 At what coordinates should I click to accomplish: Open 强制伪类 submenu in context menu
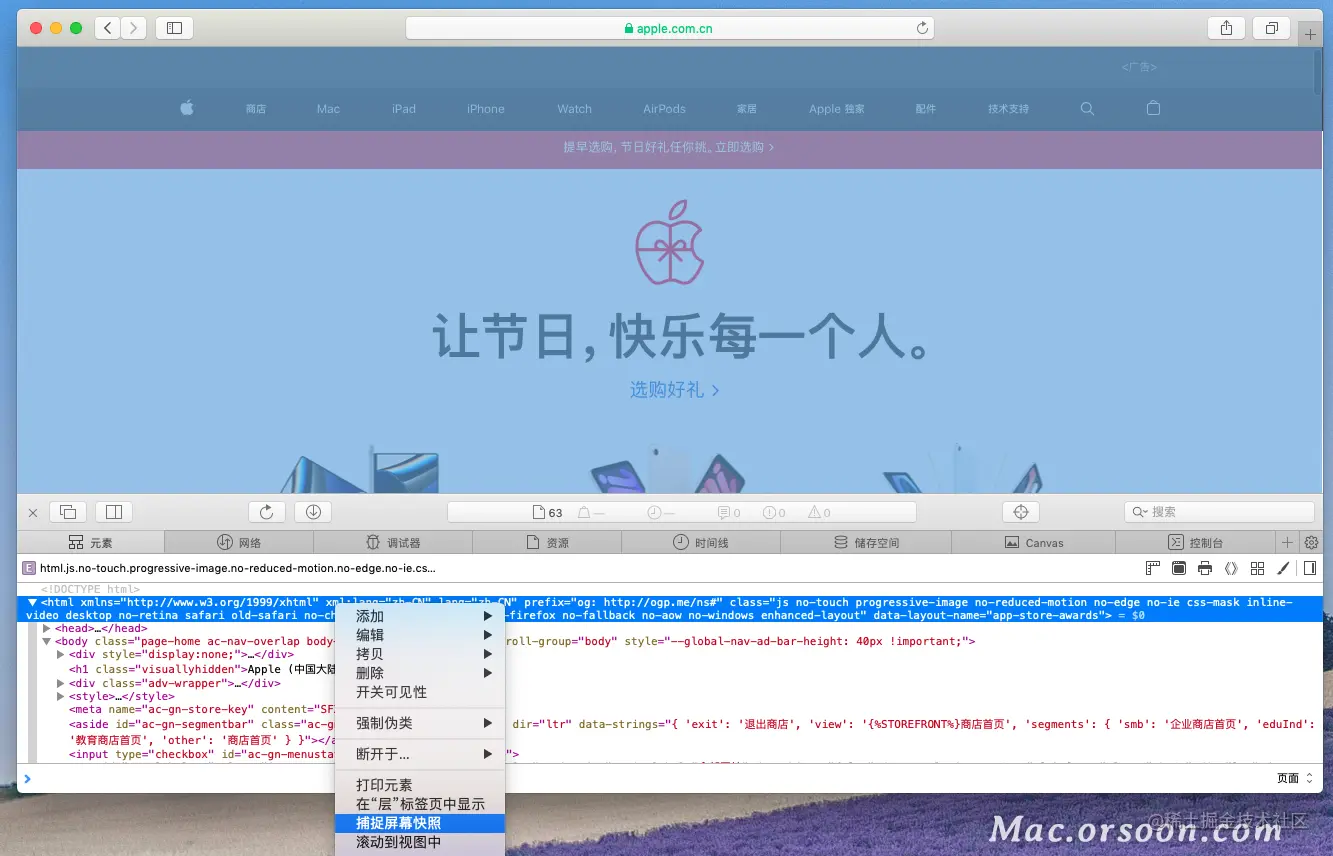click(x=420, y=723)
